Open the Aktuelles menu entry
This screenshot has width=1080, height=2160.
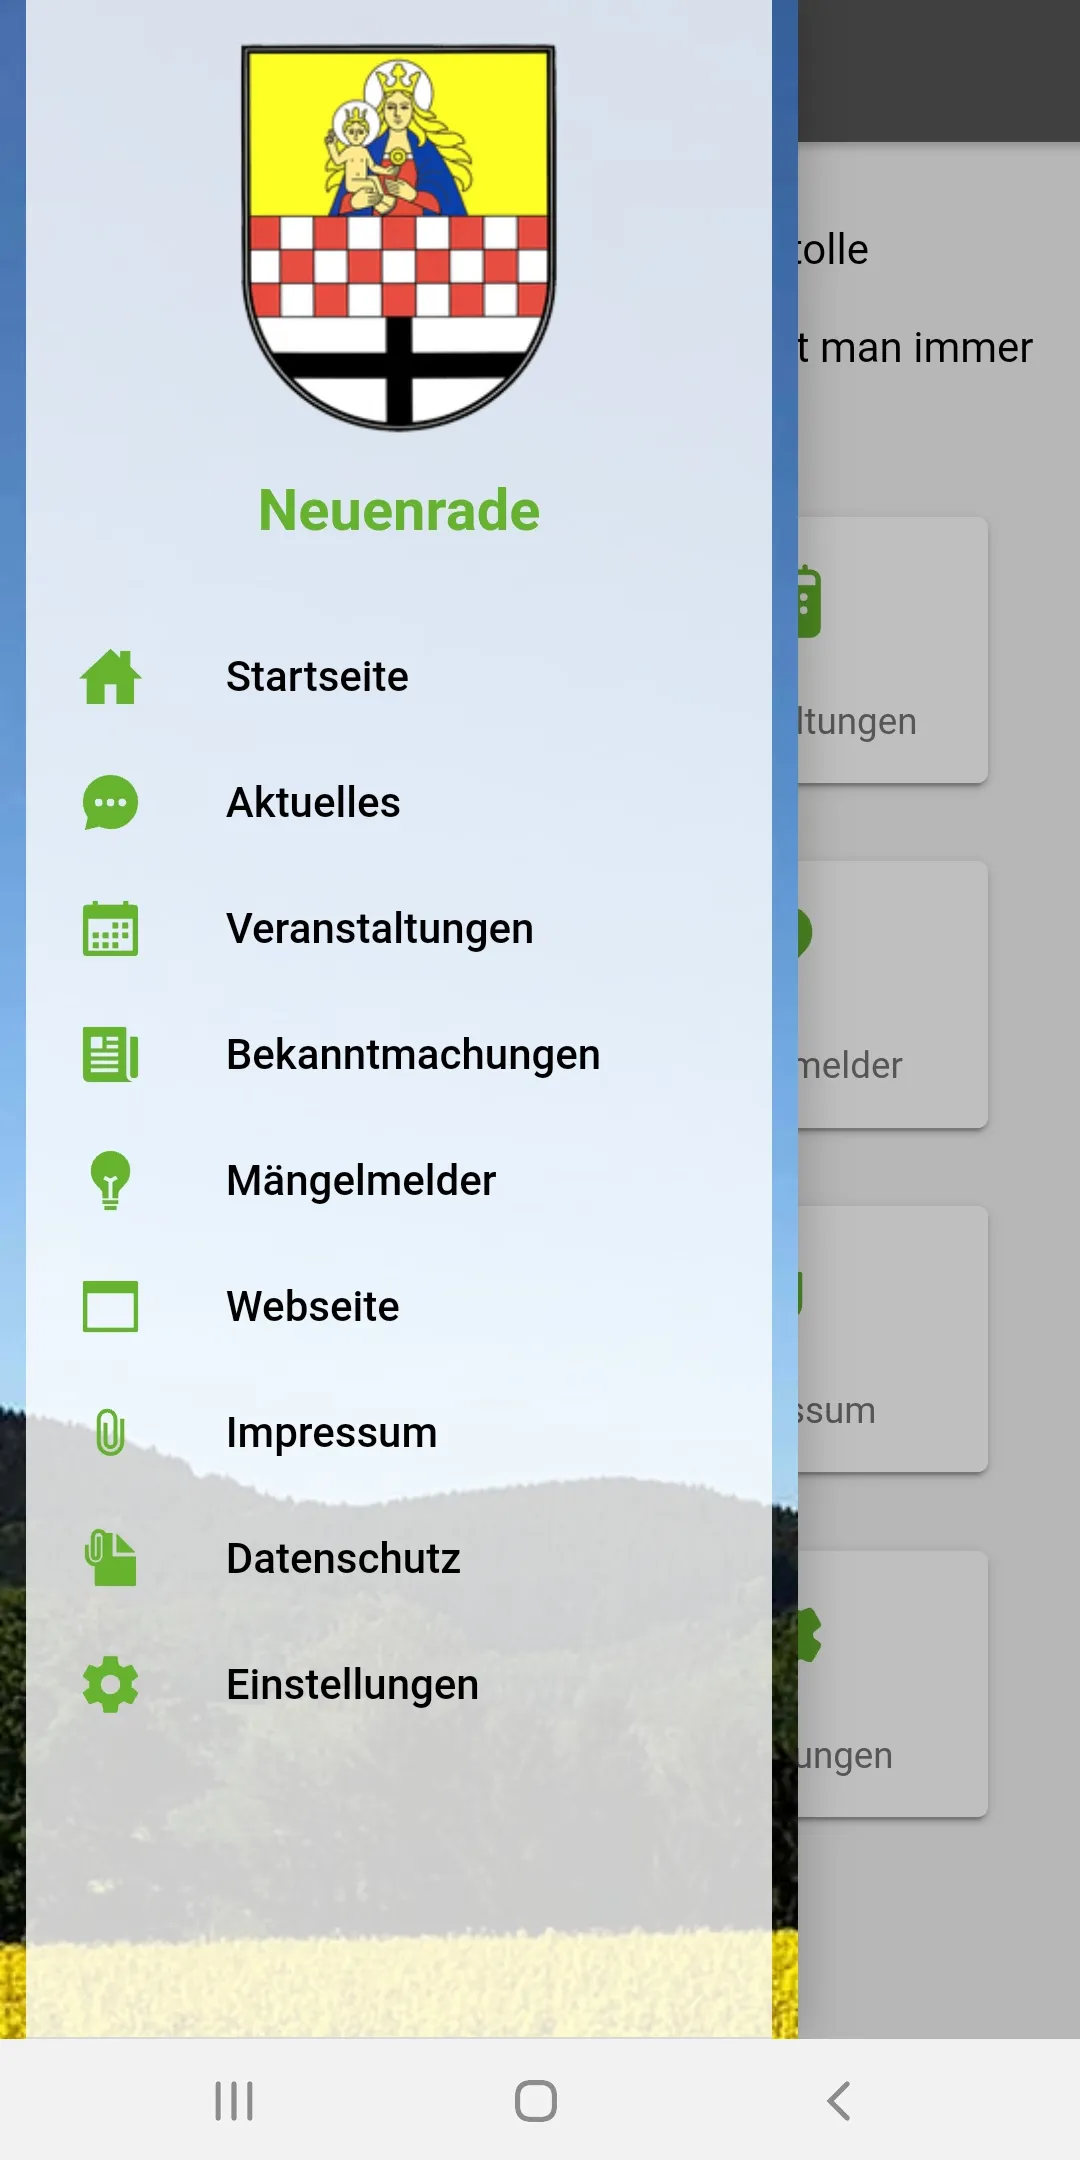click(x=399, y=803)
